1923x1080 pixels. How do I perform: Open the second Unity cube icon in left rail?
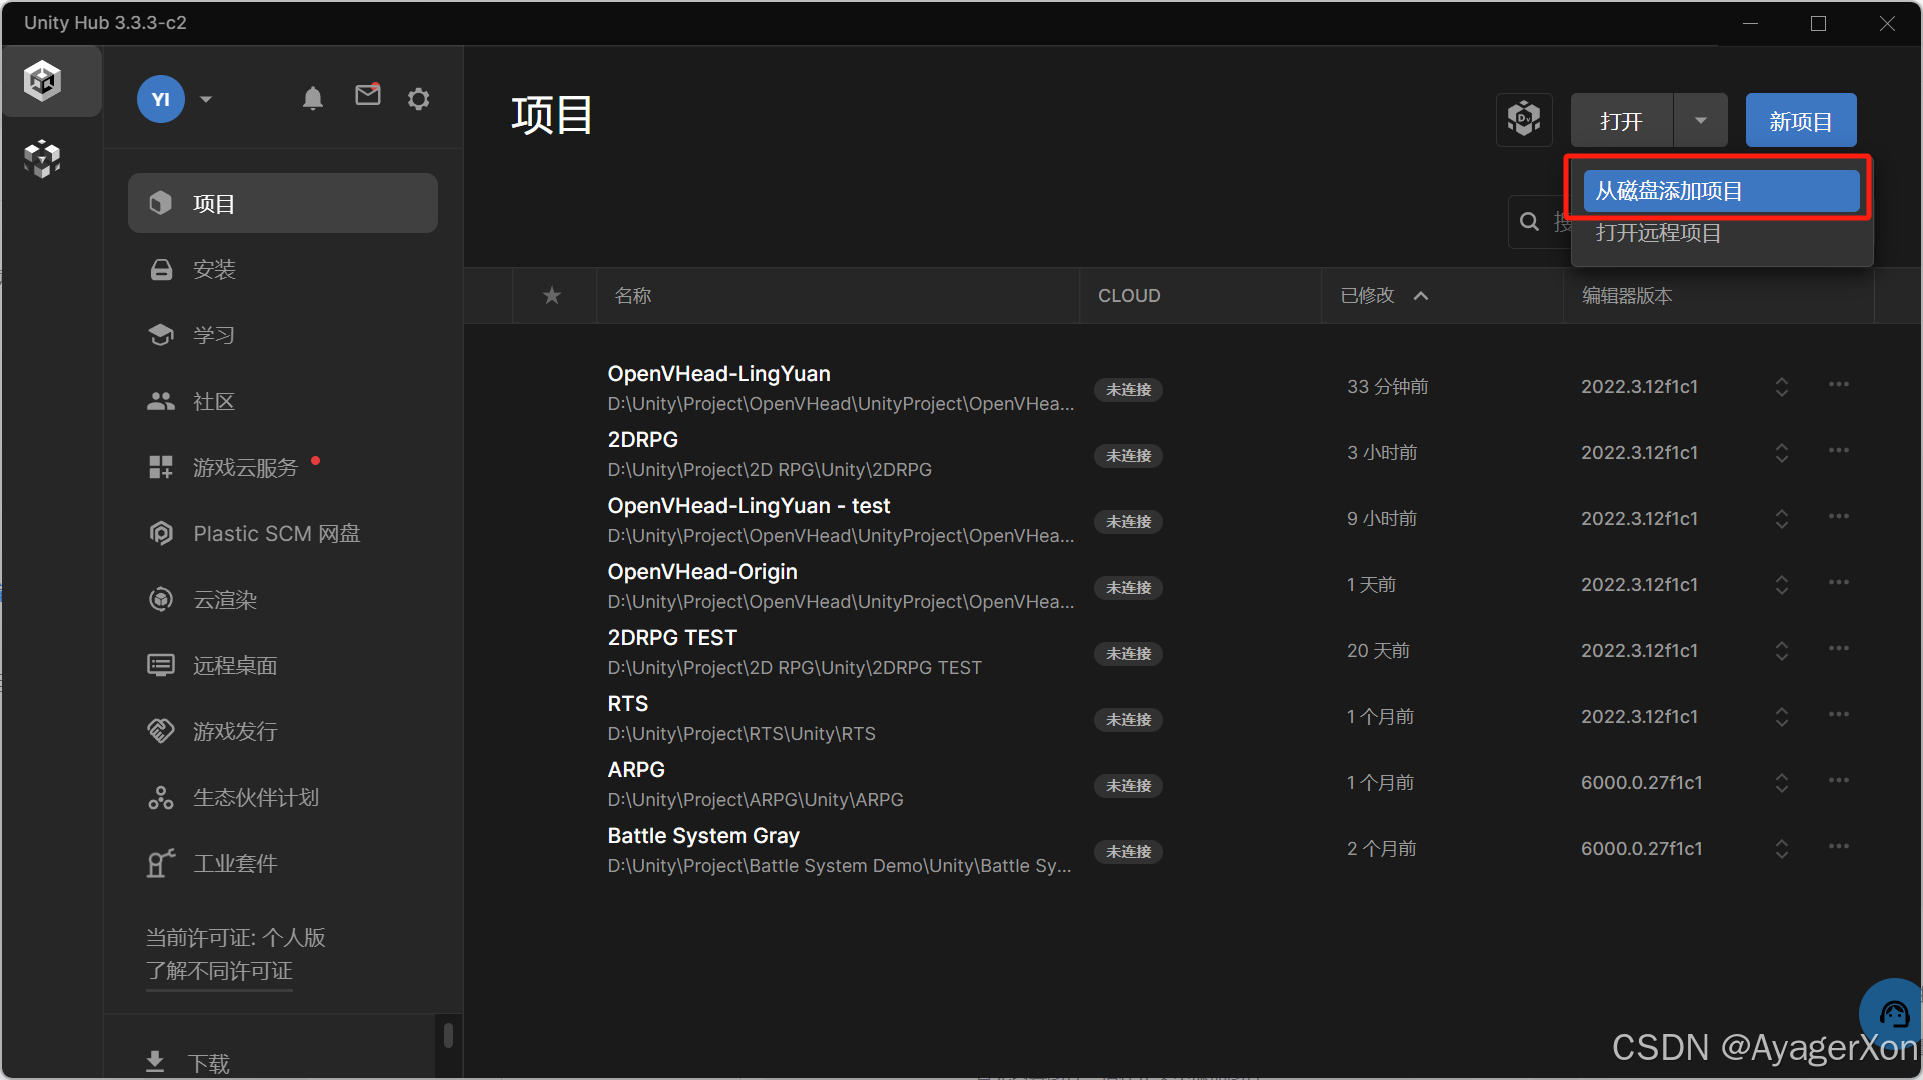(43, 158)
